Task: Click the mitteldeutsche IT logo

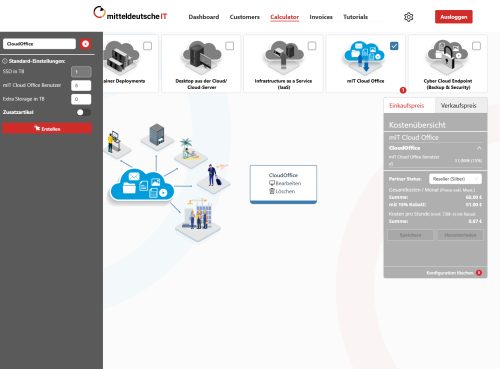Action: click(x=130, y=14)
